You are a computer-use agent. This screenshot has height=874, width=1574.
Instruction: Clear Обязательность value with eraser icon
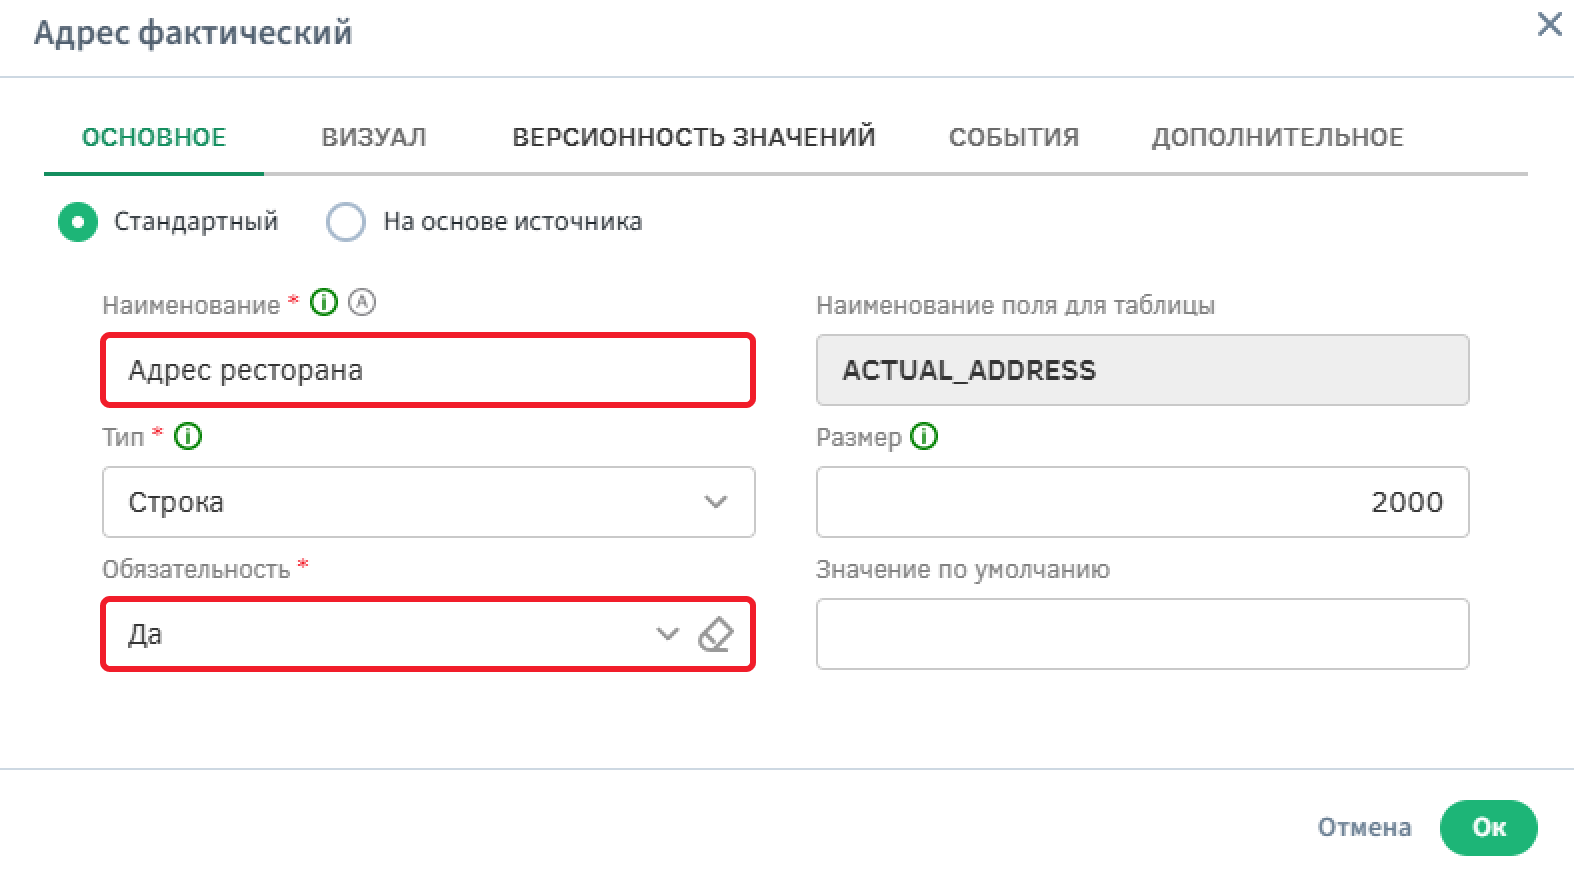coord(715,634)
